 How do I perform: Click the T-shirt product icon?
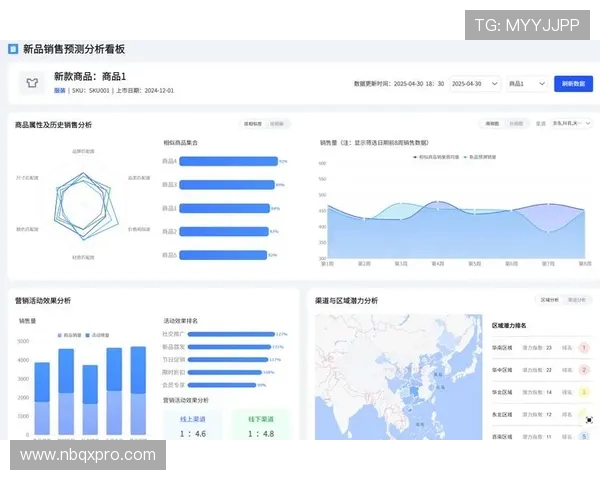click(x=32, y=83)
